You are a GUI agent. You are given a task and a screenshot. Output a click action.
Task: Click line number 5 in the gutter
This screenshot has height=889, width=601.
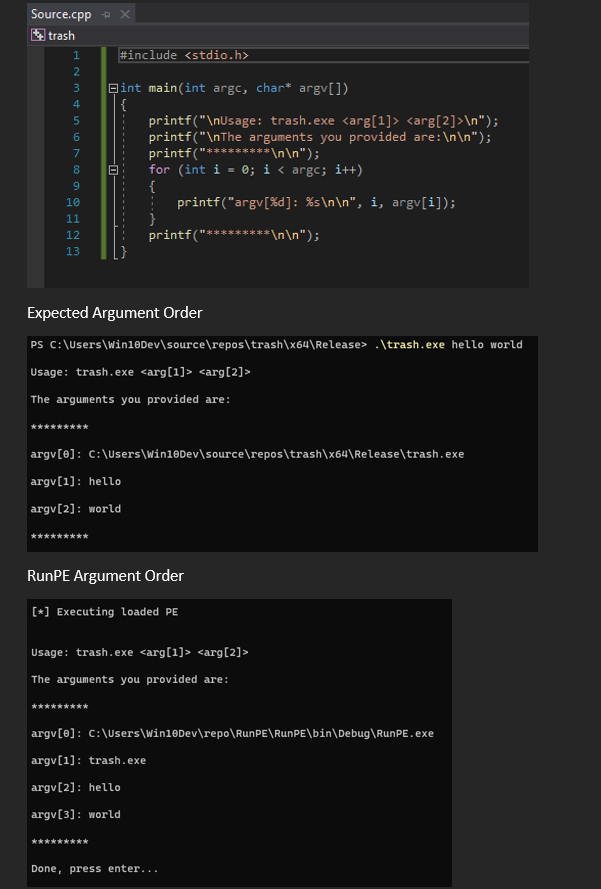click(76, 120)
